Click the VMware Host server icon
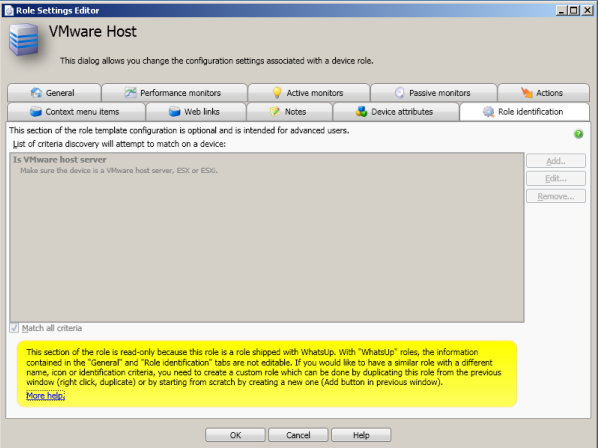 coord(24,40)
